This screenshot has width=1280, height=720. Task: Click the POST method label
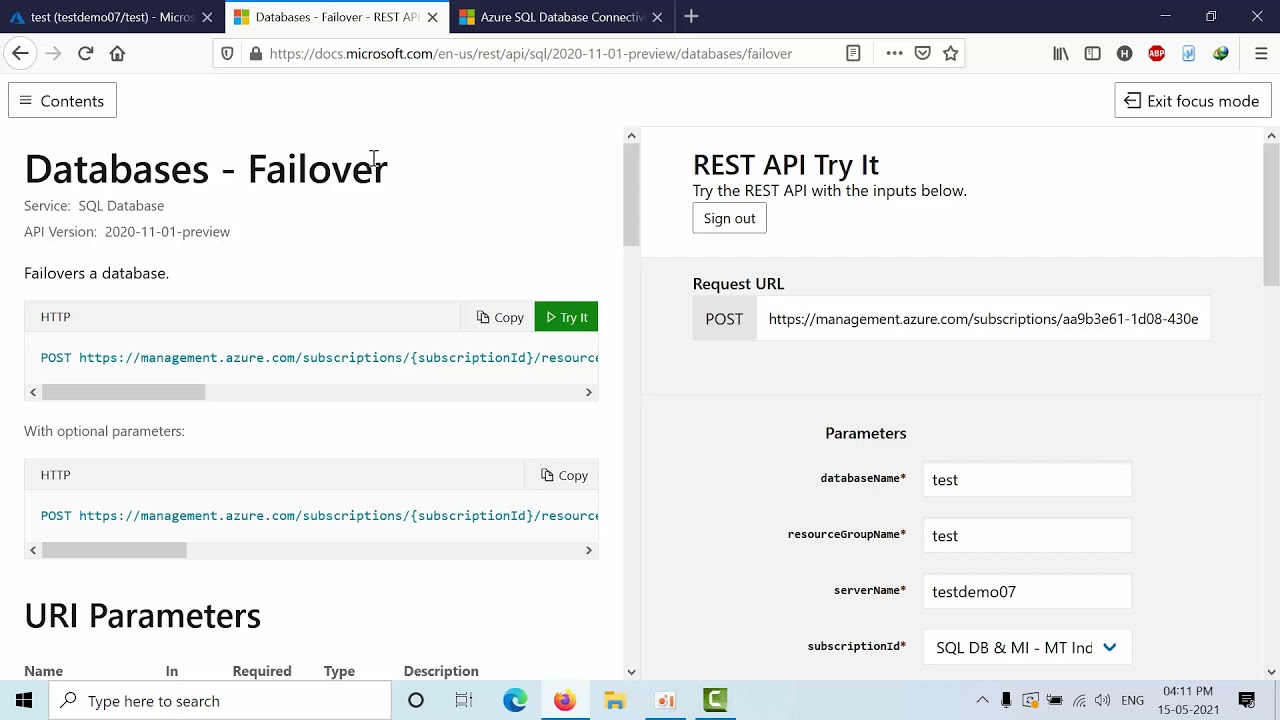coord(724,319)
